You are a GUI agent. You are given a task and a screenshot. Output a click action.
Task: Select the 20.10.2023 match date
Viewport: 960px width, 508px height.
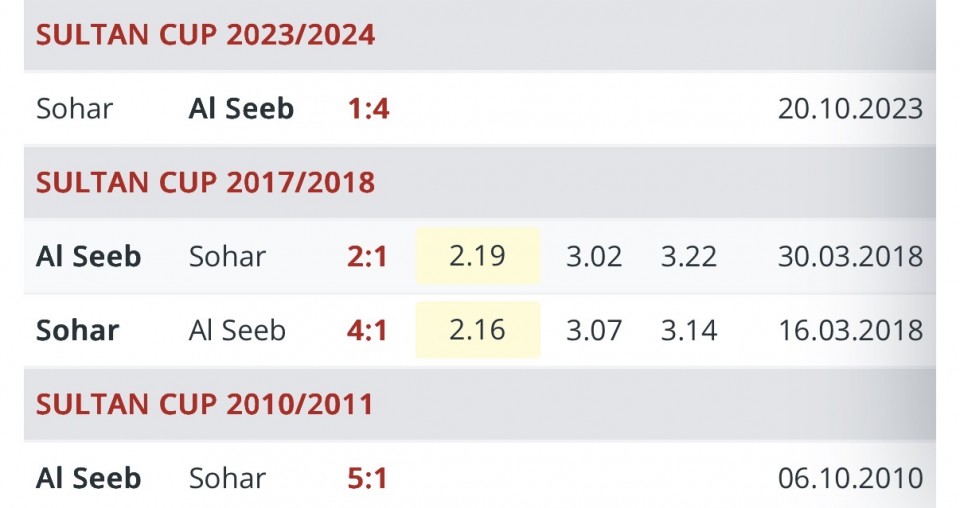pyautogui.click(x=850, y=108)
